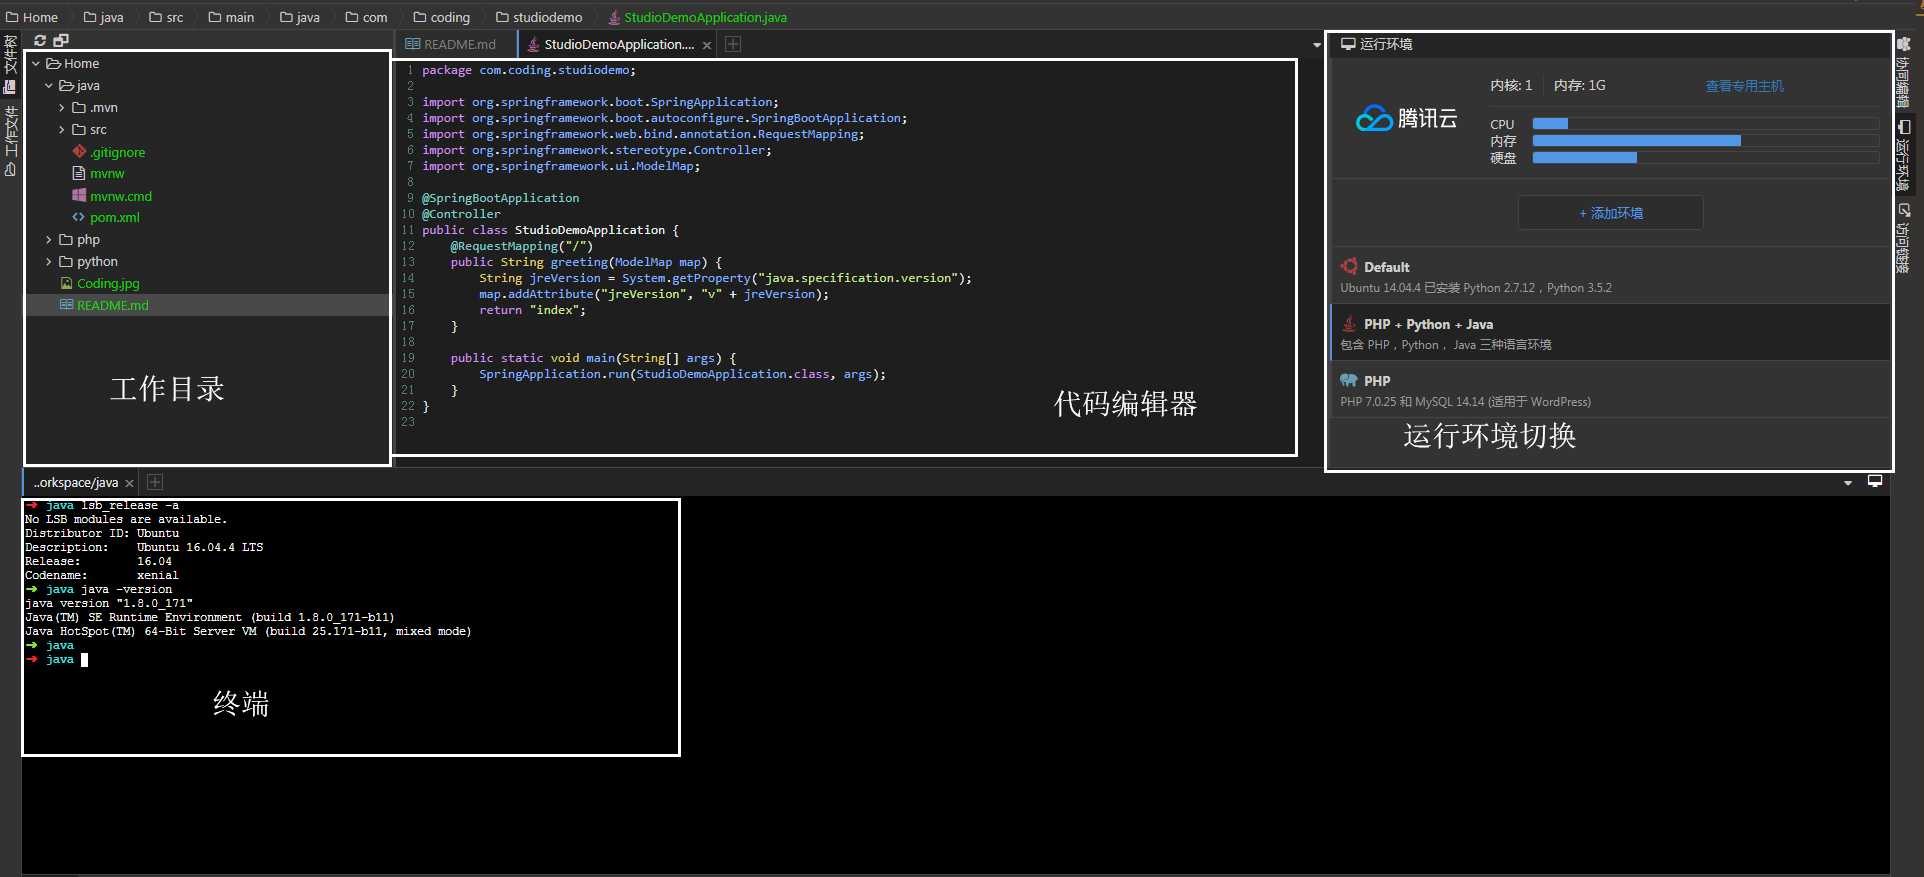Open the 工作文件 working files sidebar panel
This screenshot has height=877, width=1924.
coord(10,140)
